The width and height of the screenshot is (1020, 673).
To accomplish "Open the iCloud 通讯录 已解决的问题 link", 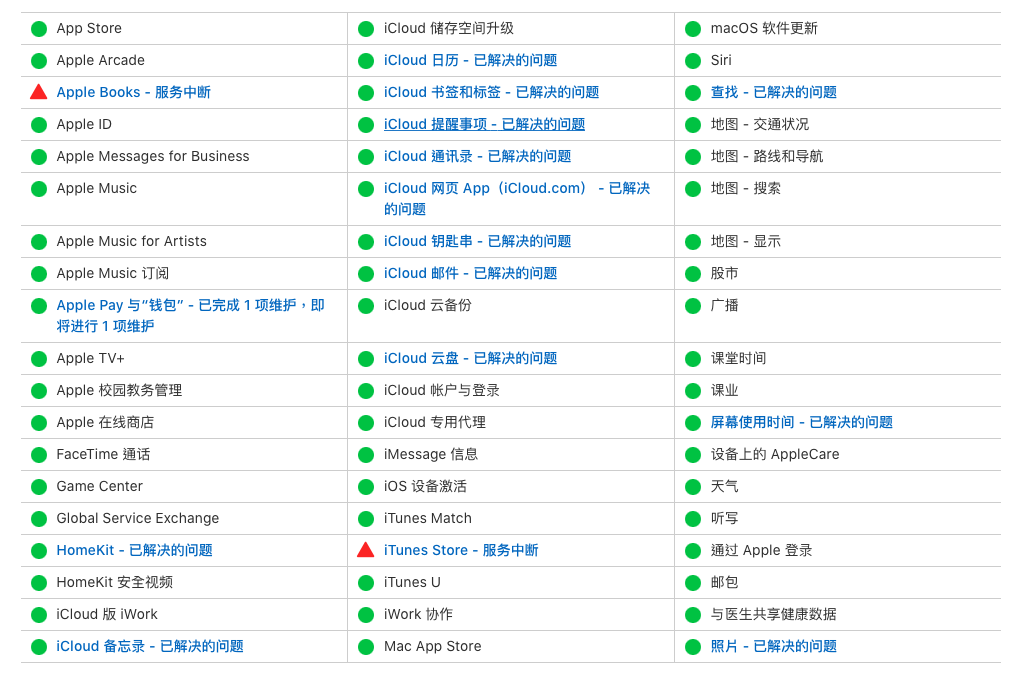I will (477, 156).
